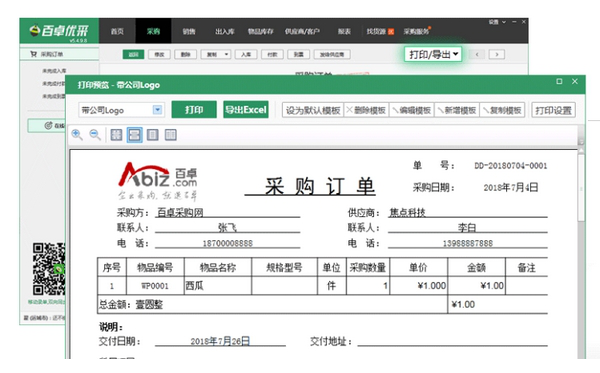
Task: Click the 采购数量 column header
Action: [368, 267]
